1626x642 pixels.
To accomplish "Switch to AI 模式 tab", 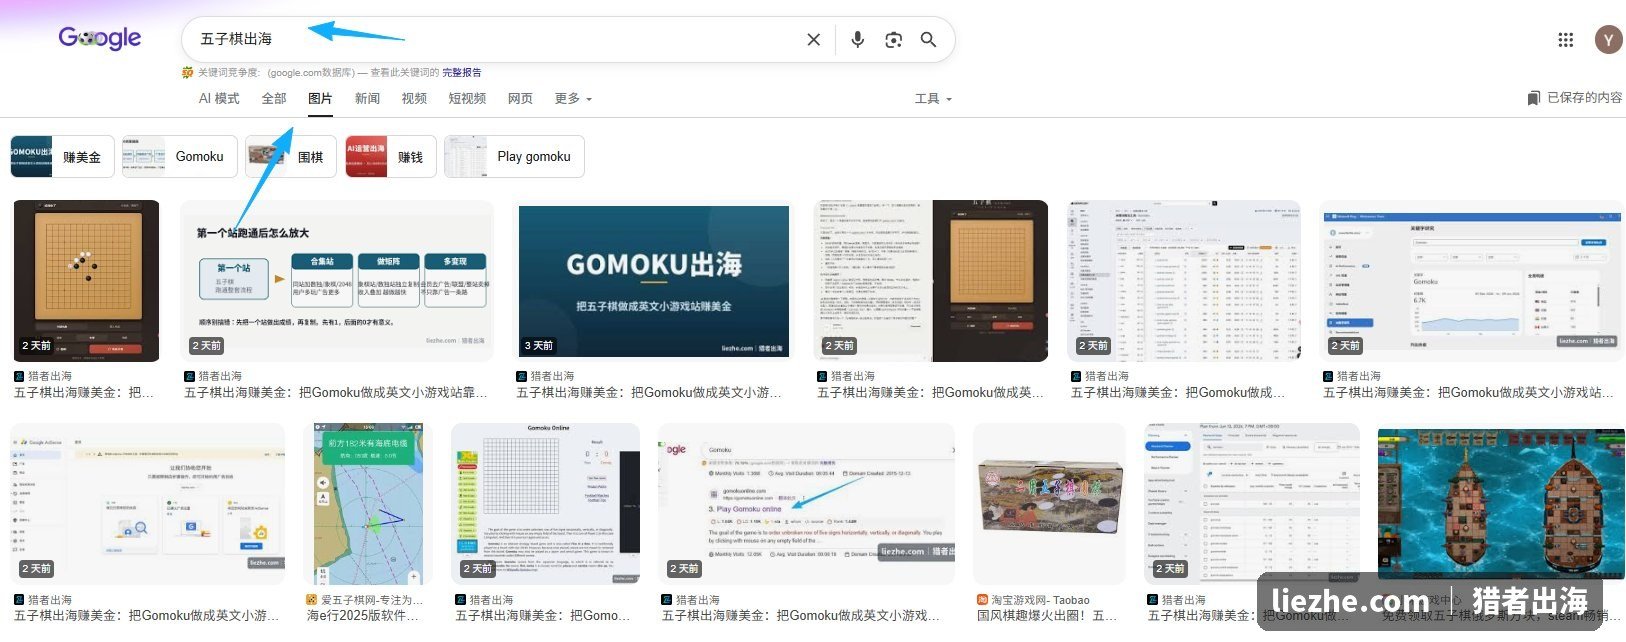I will tap(219, 98).
